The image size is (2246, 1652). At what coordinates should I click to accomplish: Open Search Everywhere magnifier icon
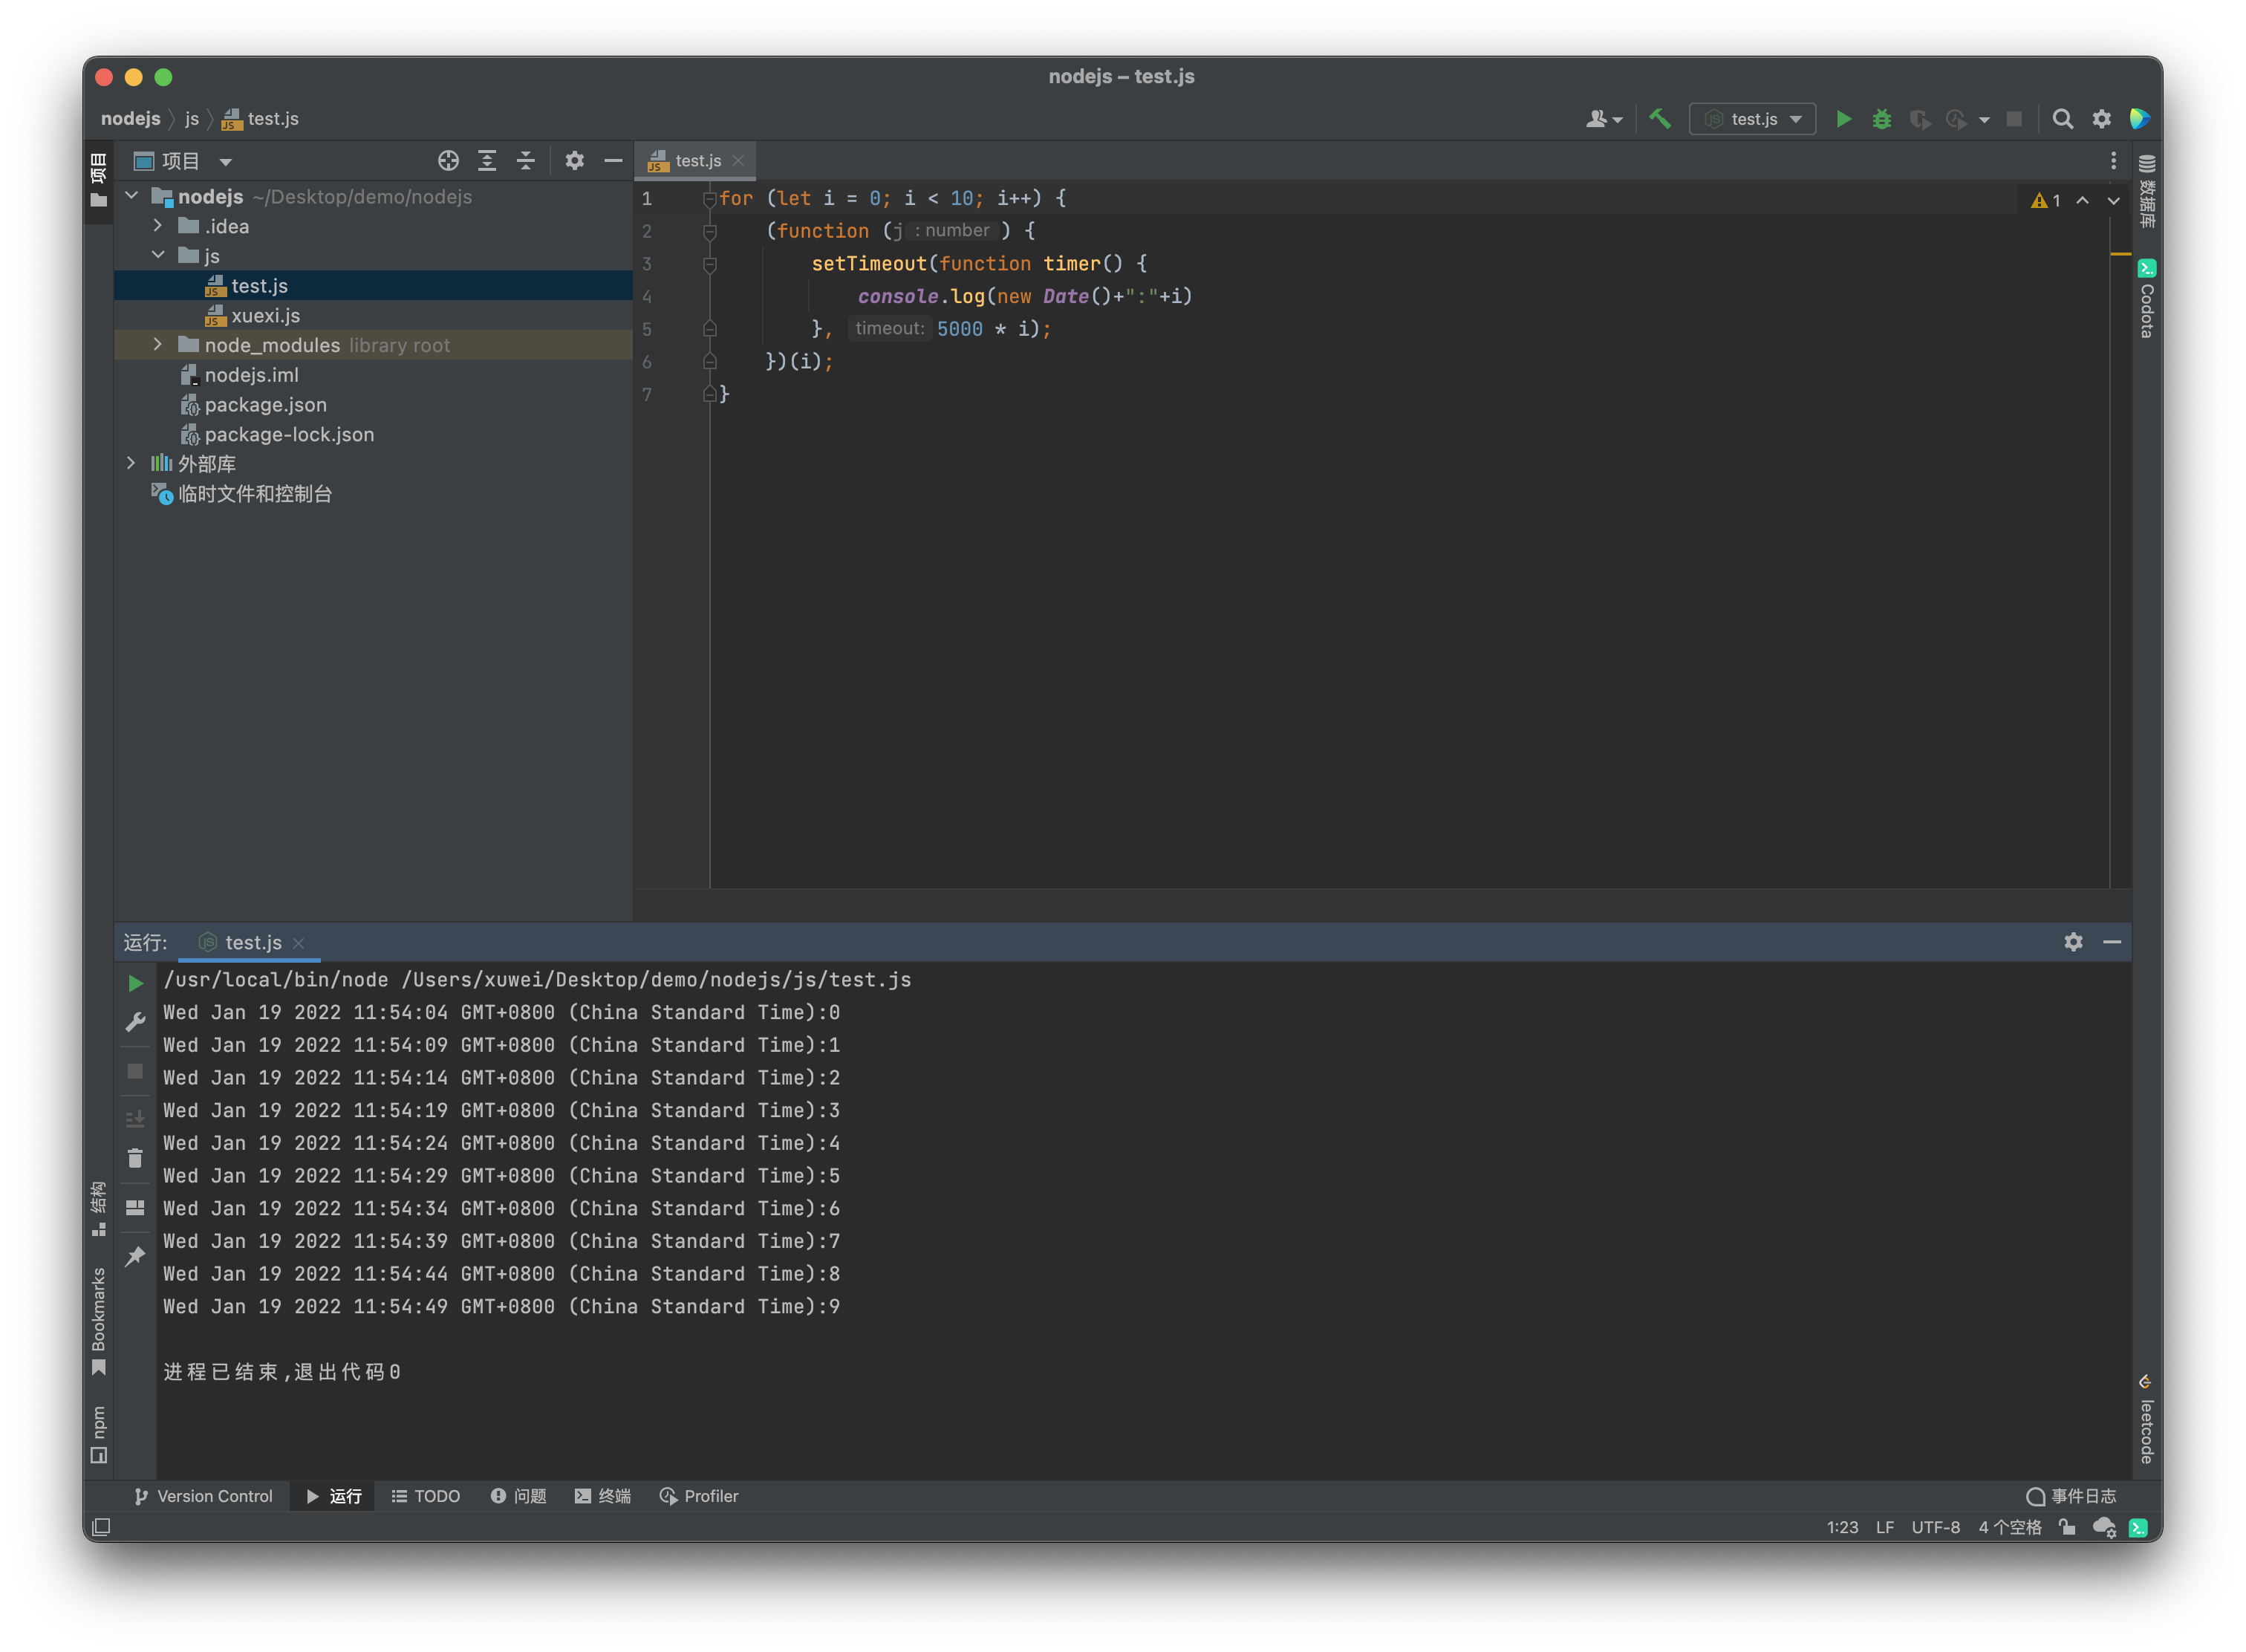[x=2062, y=119]
